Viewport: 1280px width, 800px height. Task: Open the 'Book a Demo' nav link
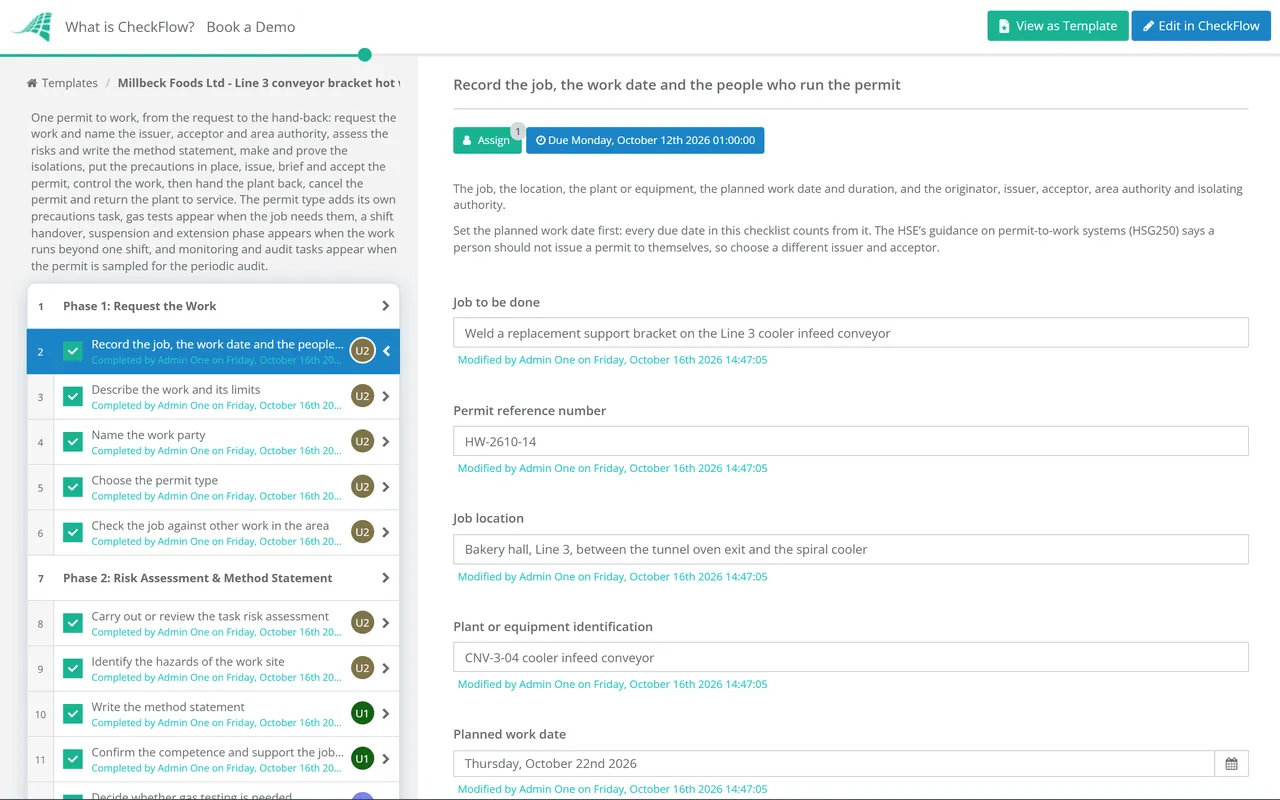[251, 27]
